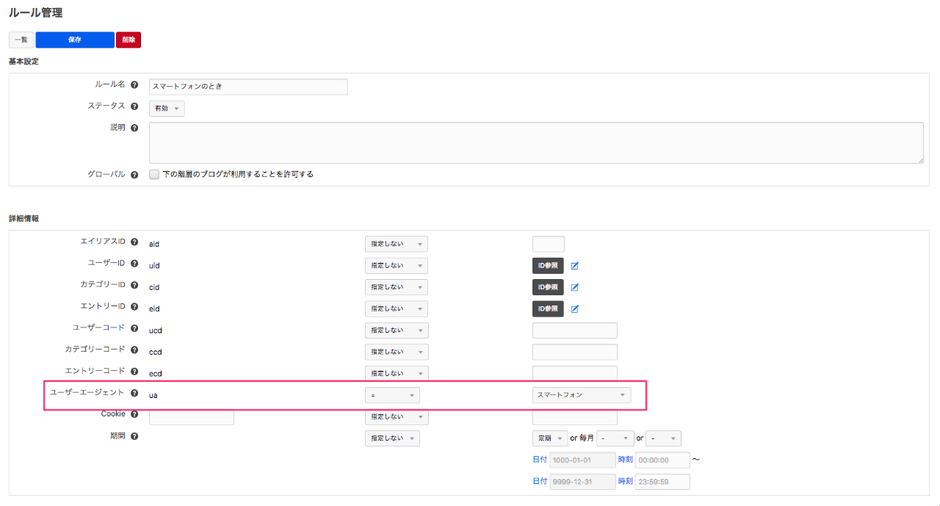
Task: Expand the ユーザーエージェント operator dropdown showing =
Action: click(392, 395)
